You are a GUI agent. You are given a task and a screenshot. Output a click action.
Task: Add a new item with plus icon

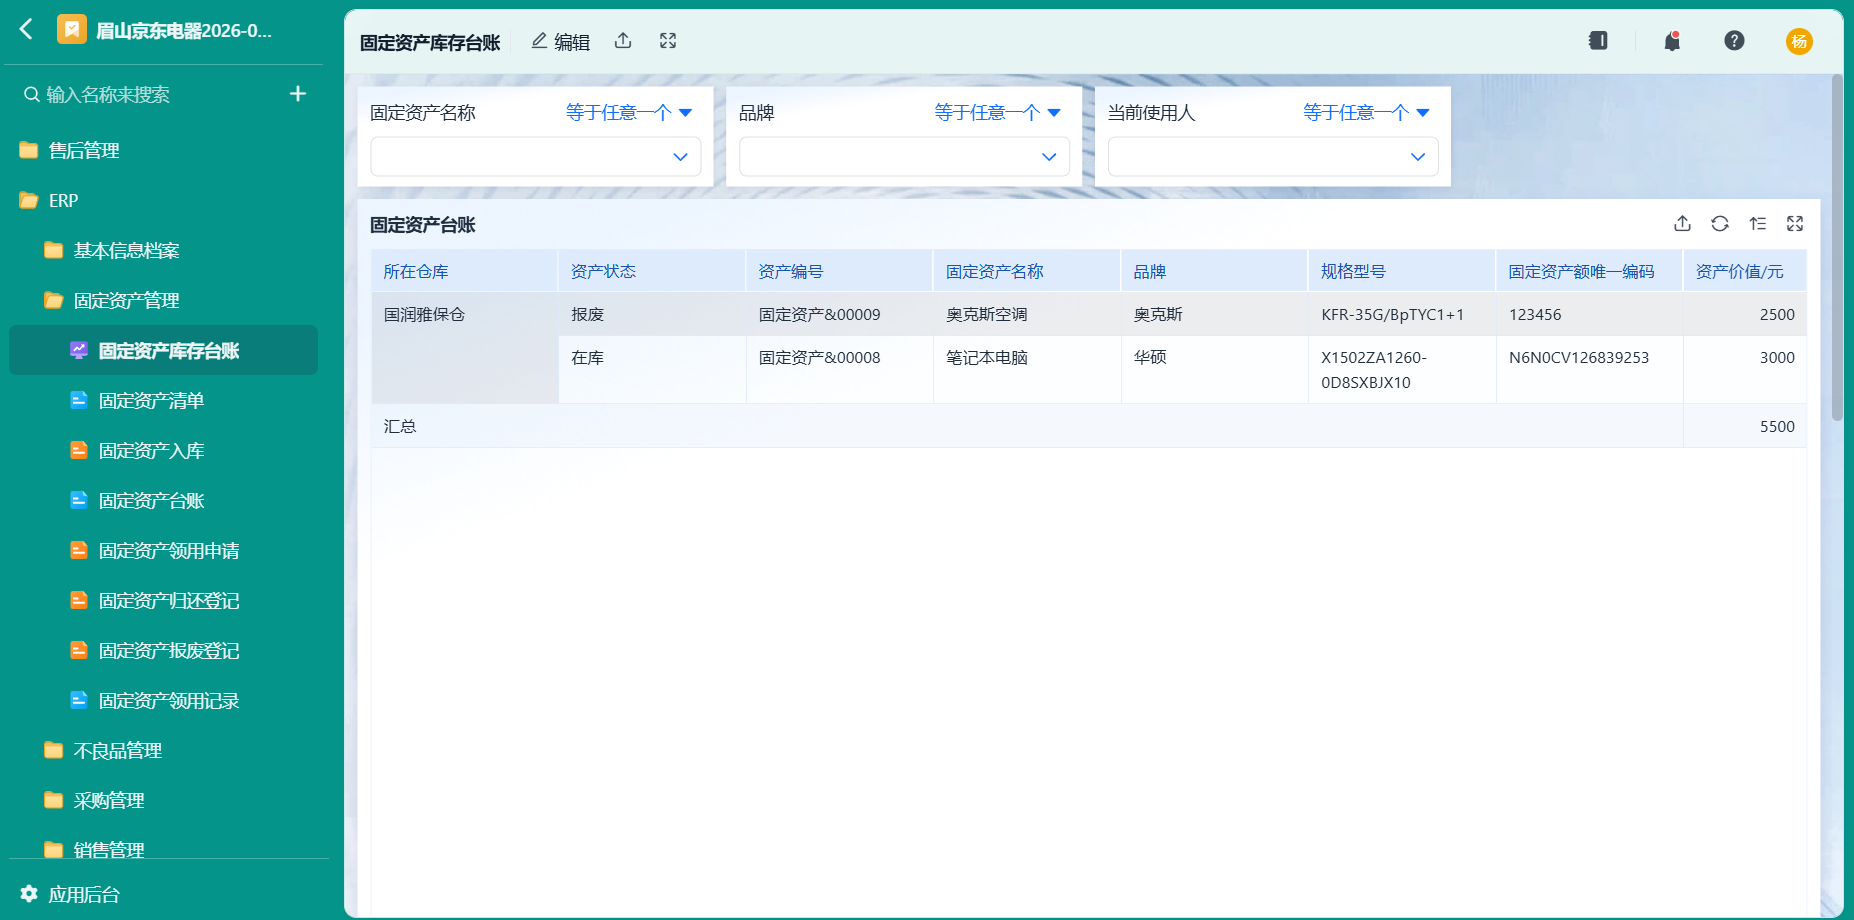pyautogui.click(x=298, y=94)
